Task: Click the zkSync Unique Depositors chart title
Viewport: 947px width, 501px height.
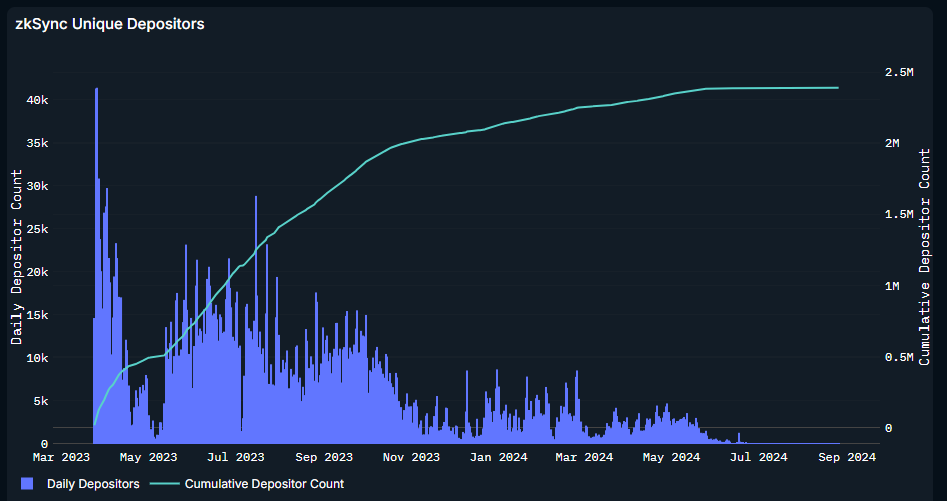Action: (110, 24)
